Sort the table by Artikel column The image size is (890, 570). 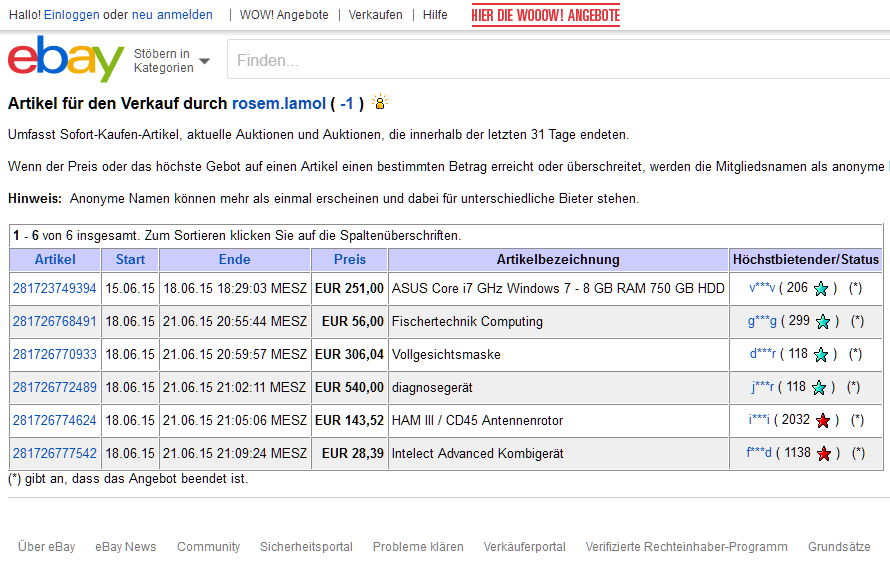55,260
